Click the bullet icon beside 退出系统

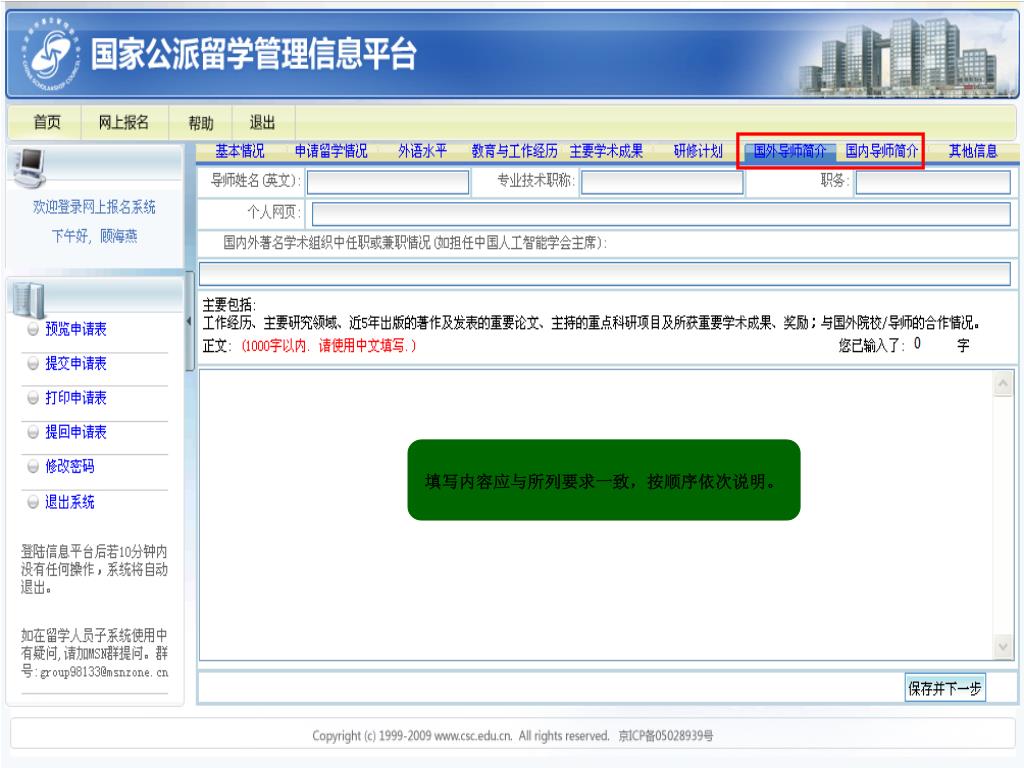[33, 502]
